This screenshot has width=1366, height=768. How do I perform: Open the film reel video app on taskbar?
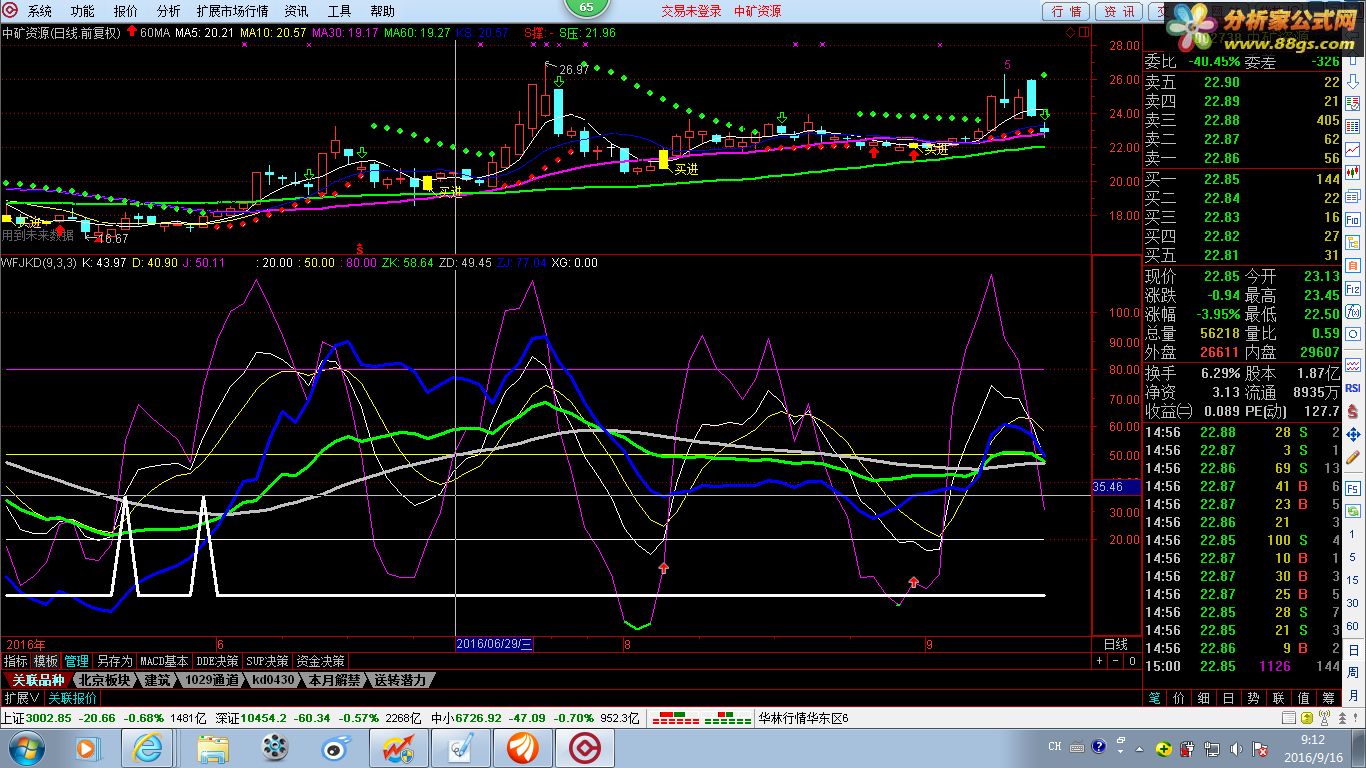coord(276,748)
